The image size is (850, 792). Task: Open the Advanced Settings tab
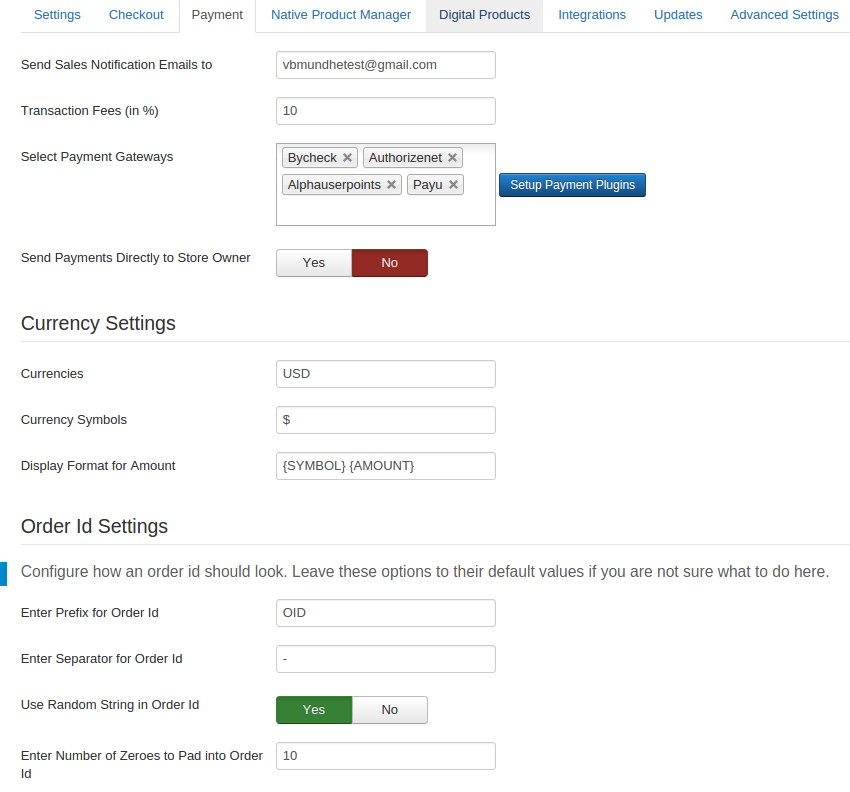click(x=784, y=15)
